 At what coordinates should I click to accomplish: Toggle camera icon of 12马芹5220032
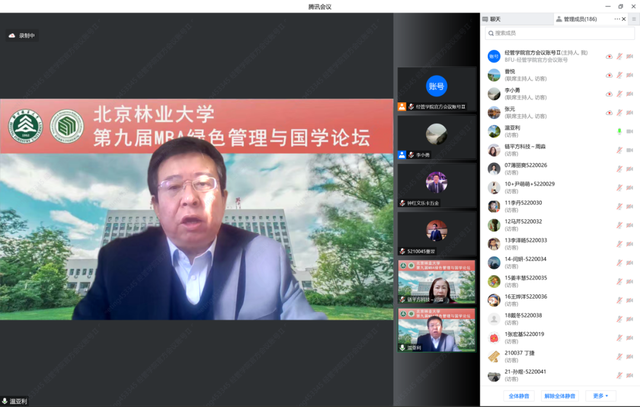point(630,225)
